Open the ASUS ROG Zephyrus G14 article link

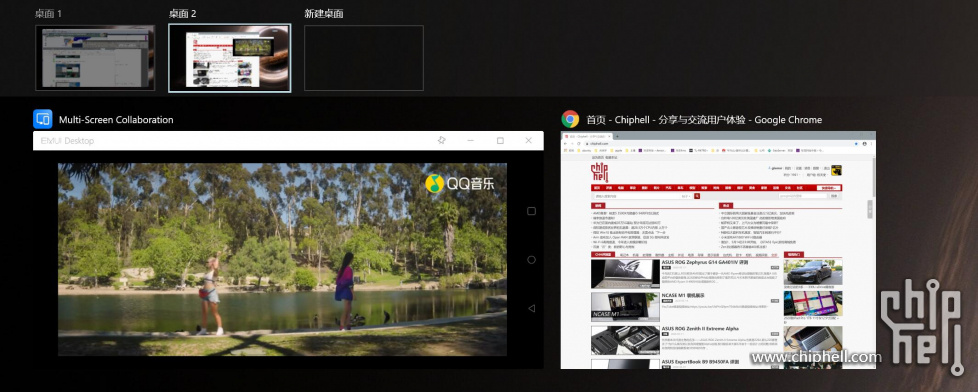pos(704,263)
